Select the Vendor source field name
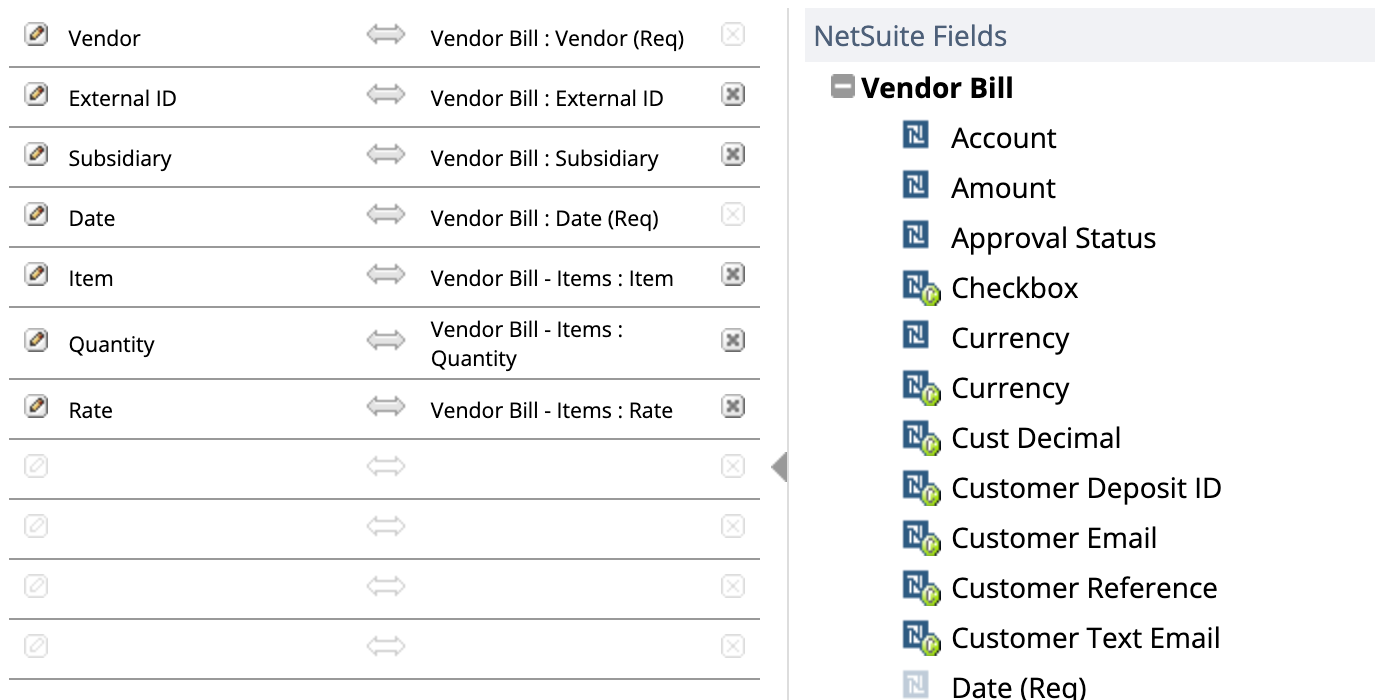The width and height of the screenshot is (1375, 700). click(x=104, y=38)
